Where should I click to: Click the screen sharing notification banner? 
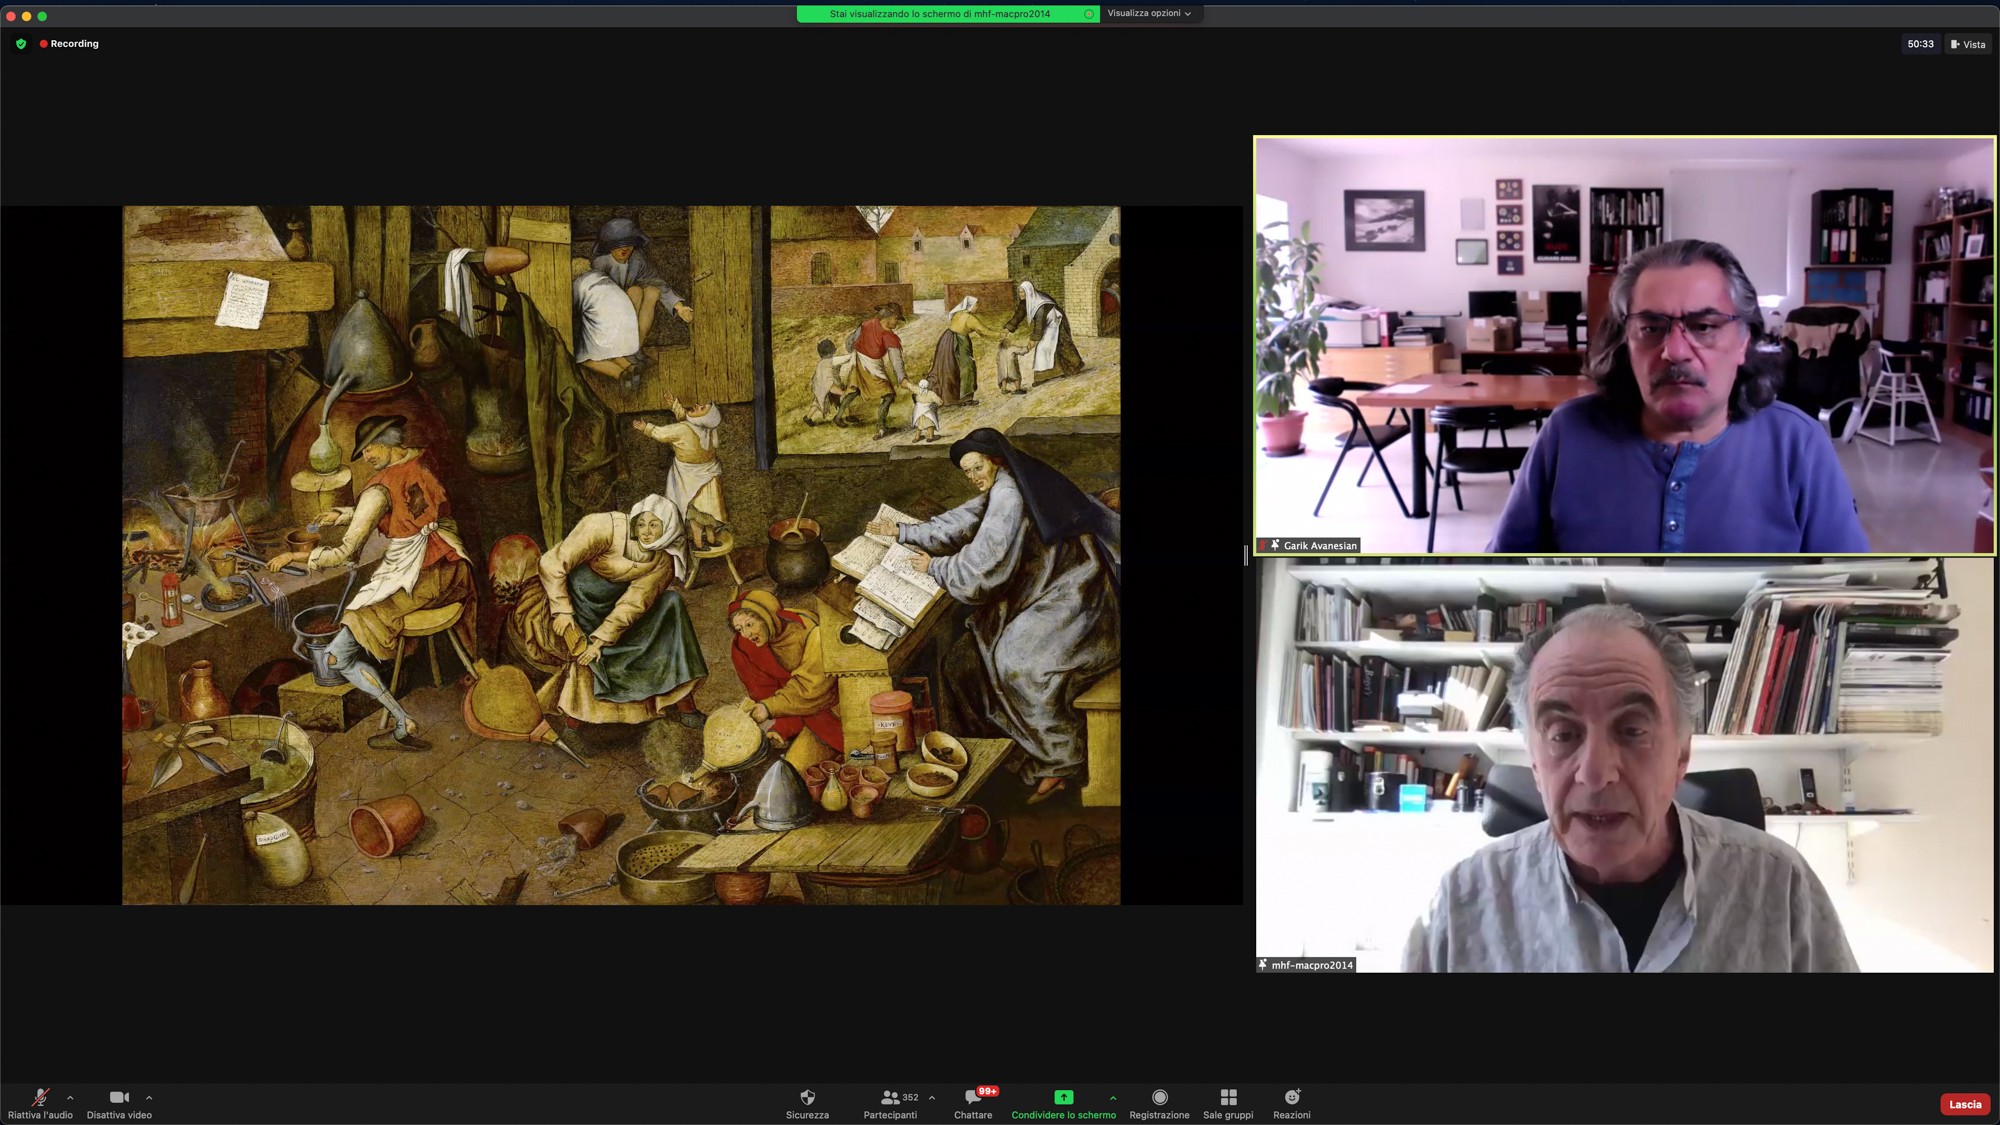(x=947, y=14)
